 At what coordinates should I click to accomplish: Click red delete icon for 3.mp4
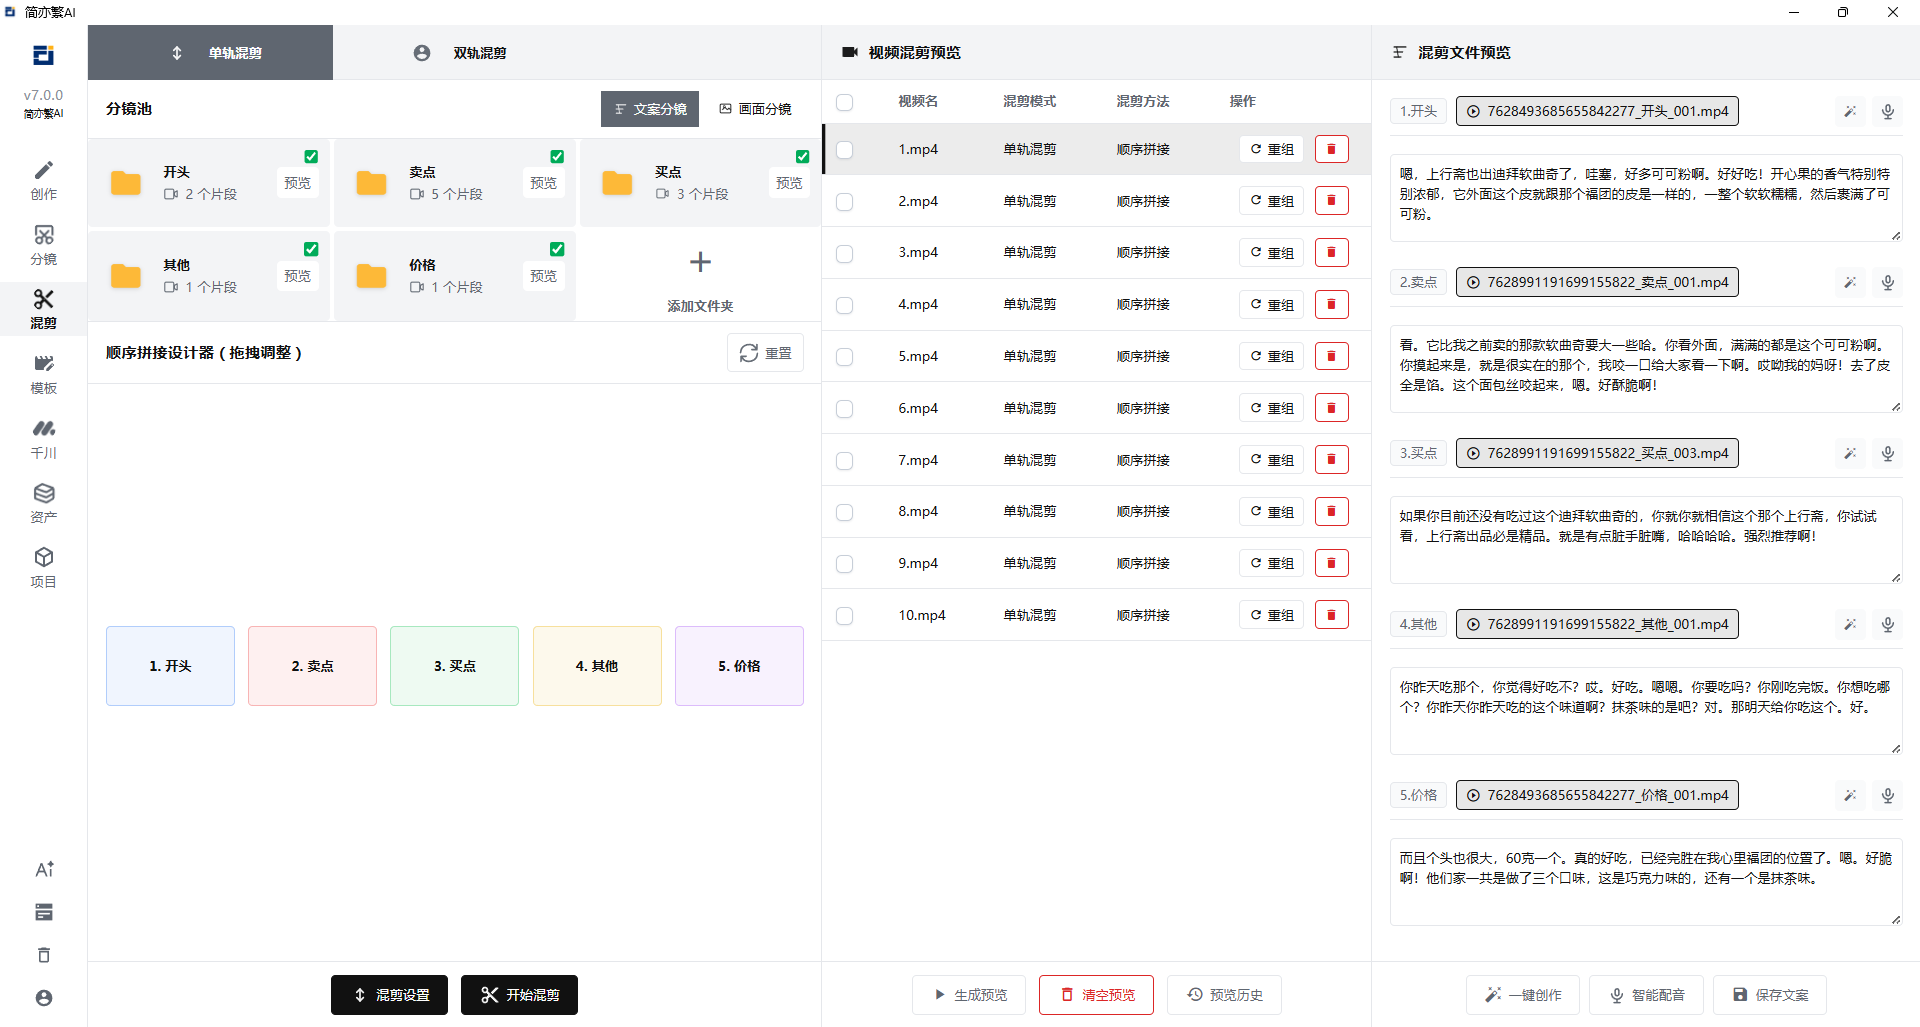[x=1331, y=253]
